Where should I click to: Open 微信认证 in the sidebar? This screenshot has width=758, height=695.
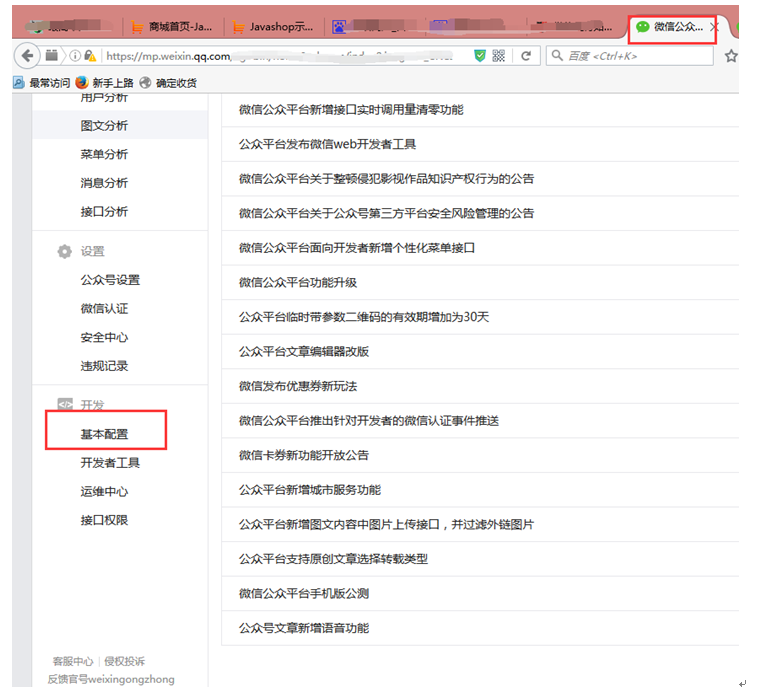point(104,308)
